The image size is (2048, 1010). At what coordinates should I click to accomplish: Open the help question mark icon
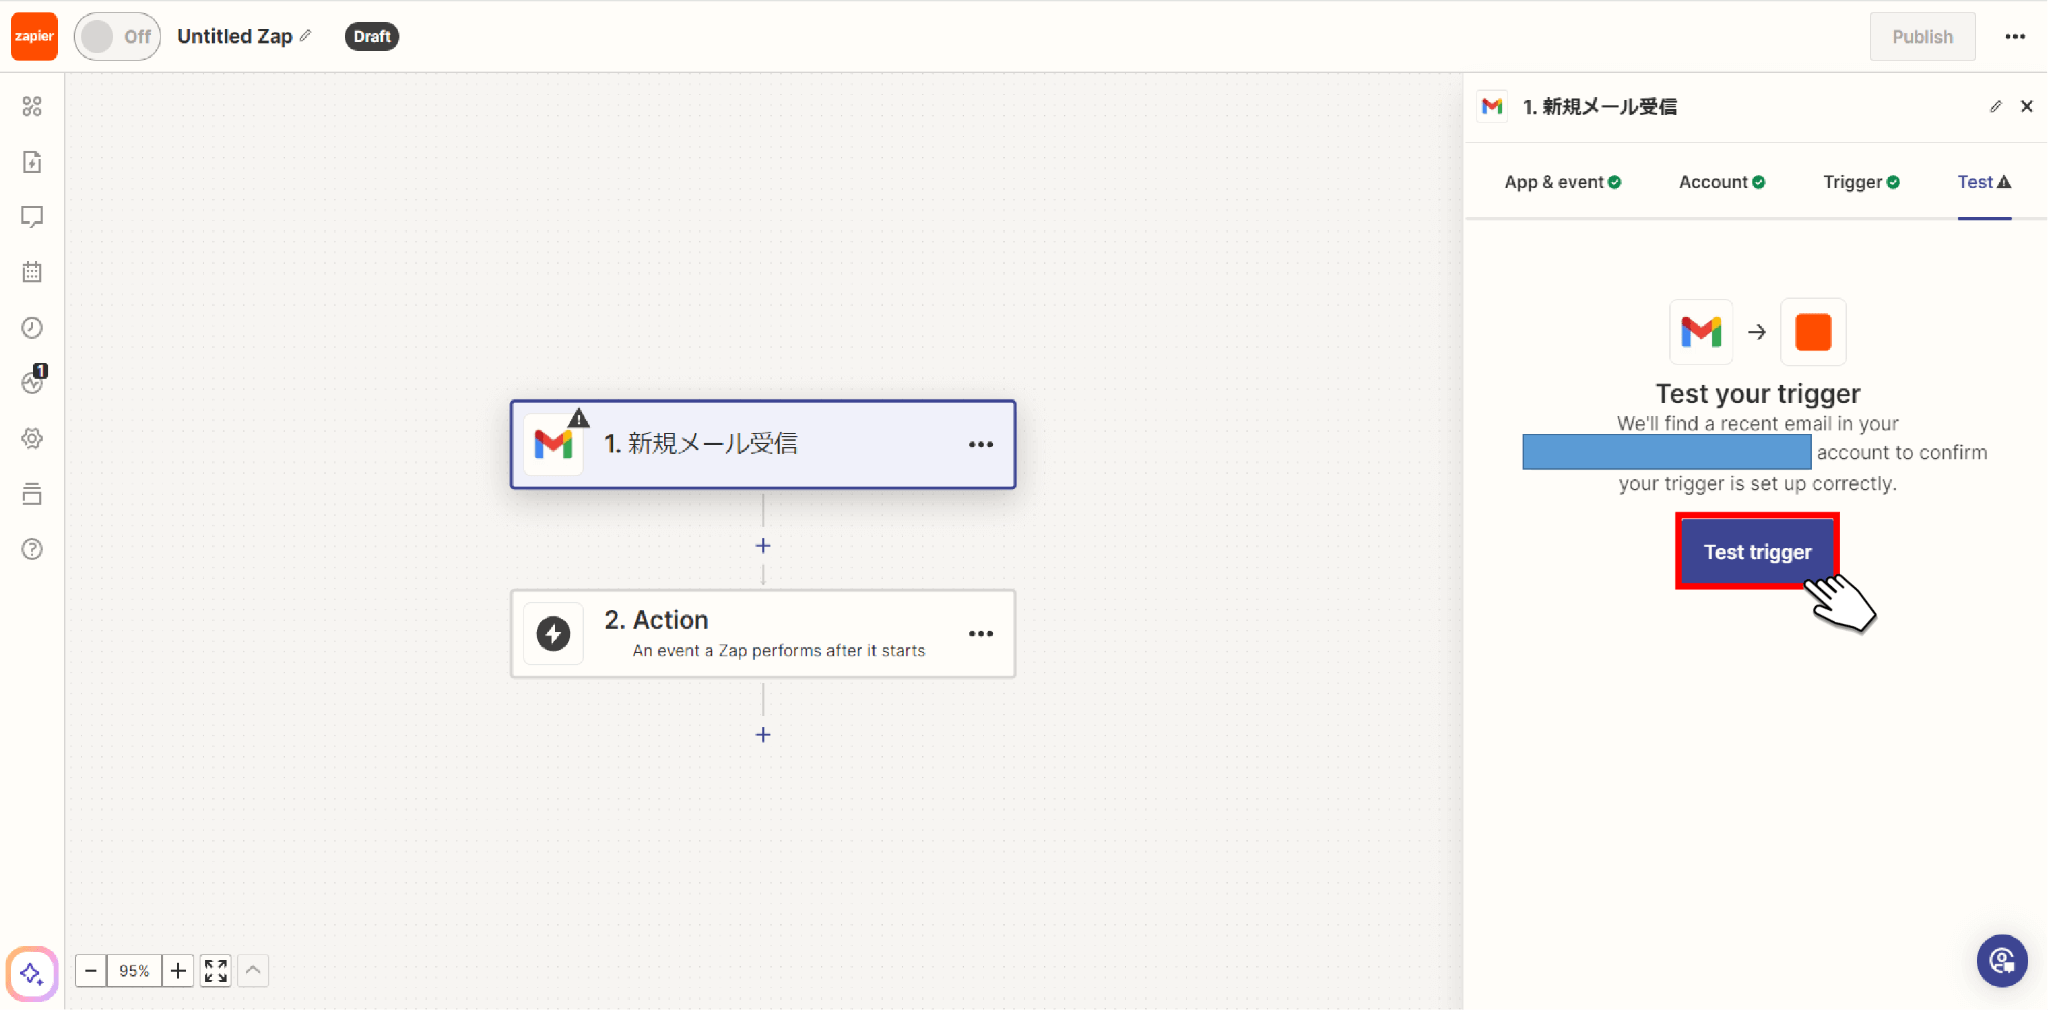point(32,549)
